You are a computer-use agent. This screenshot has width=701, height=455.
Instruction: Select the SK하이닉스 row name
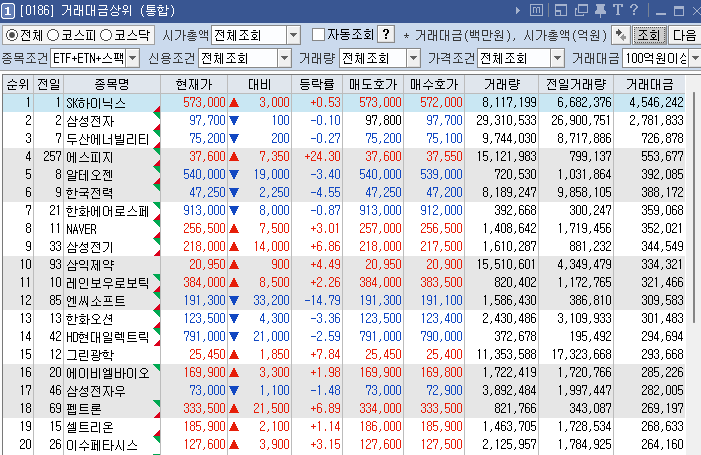(x=96, y=103)
